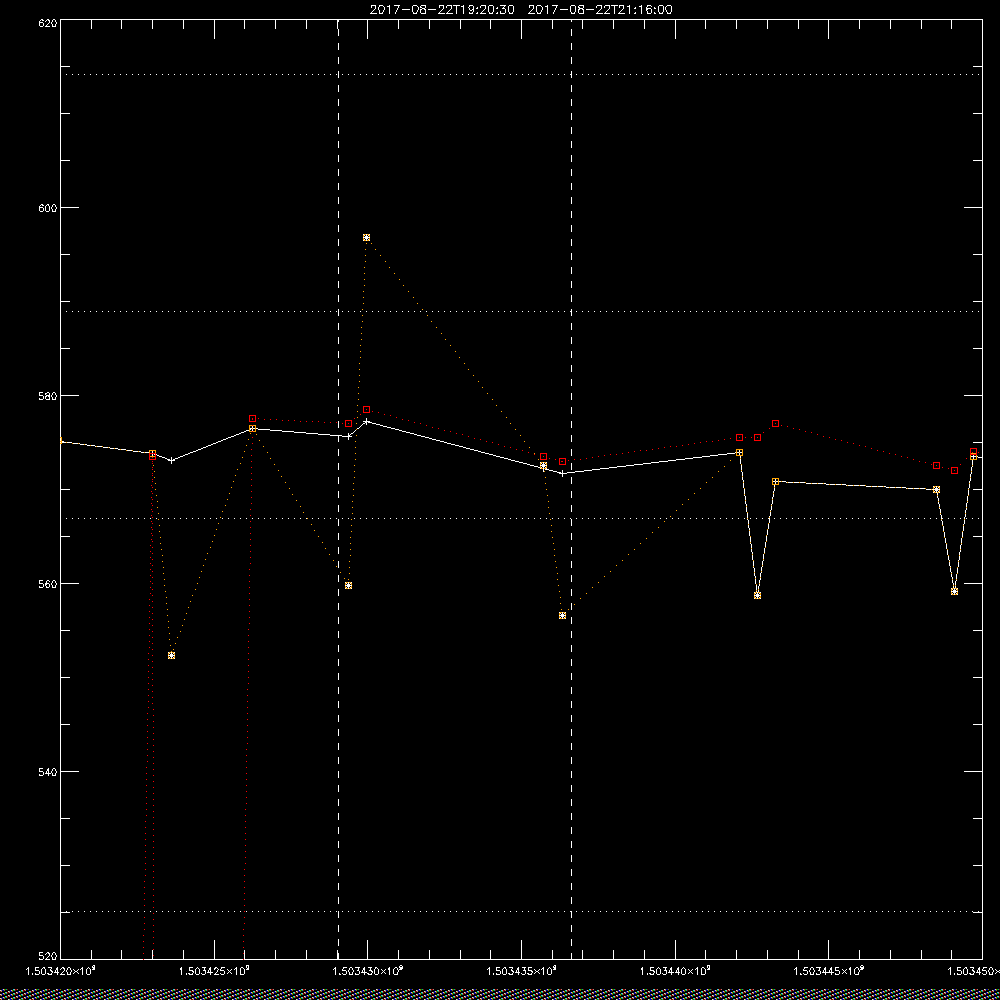The image size is (1000, 1000).
Task: Click the y-axis label 600
Action: 49,208
